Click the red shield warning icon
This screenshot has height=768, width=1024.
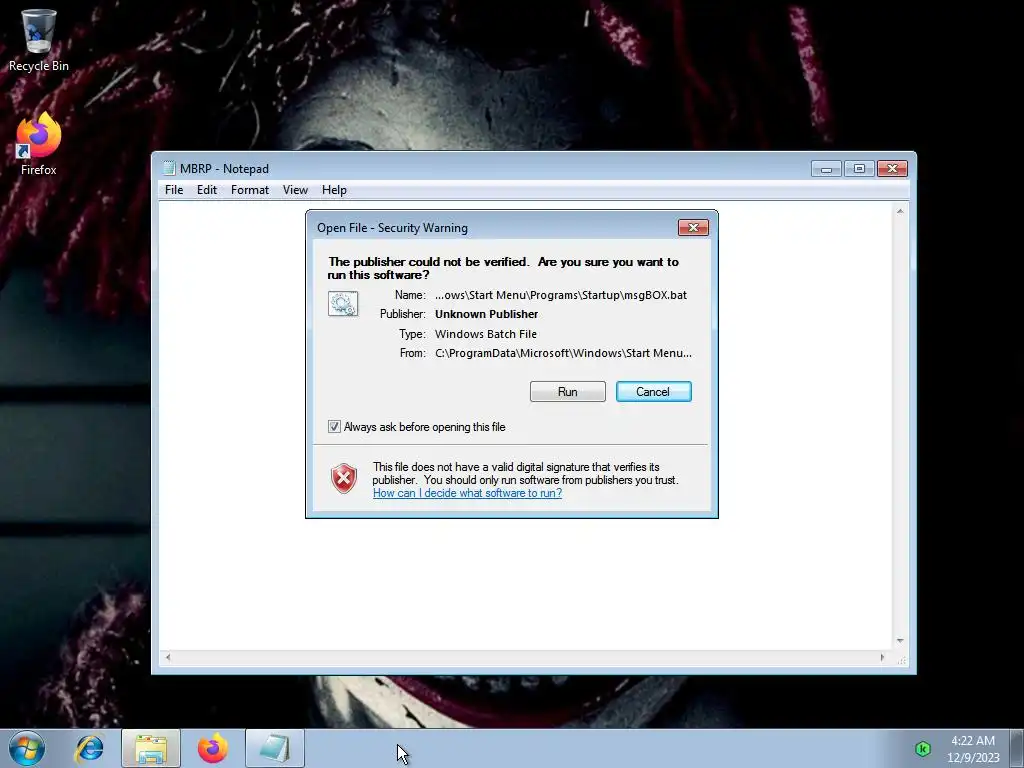pyautogui.click(x=344, y=479)
